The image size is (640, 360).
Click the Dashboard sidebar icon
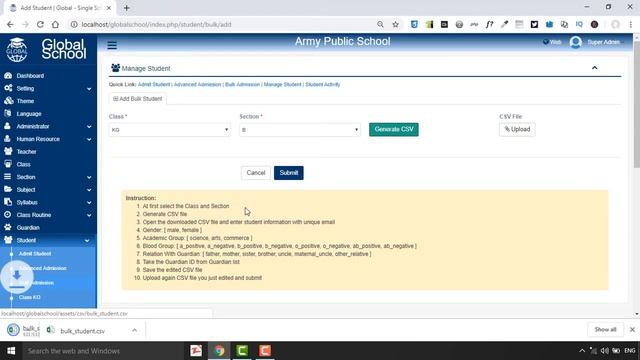(x=8, y=76)
